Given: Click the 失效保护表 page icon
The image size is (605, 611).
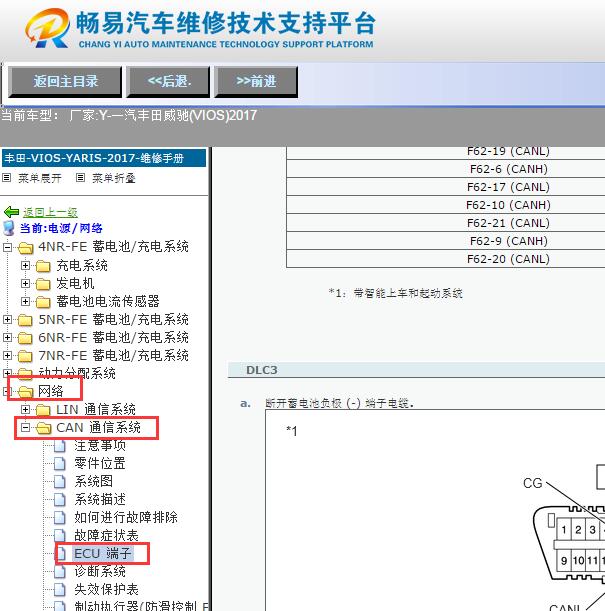Looking at the screenshot, I should (x=60, y=589).
